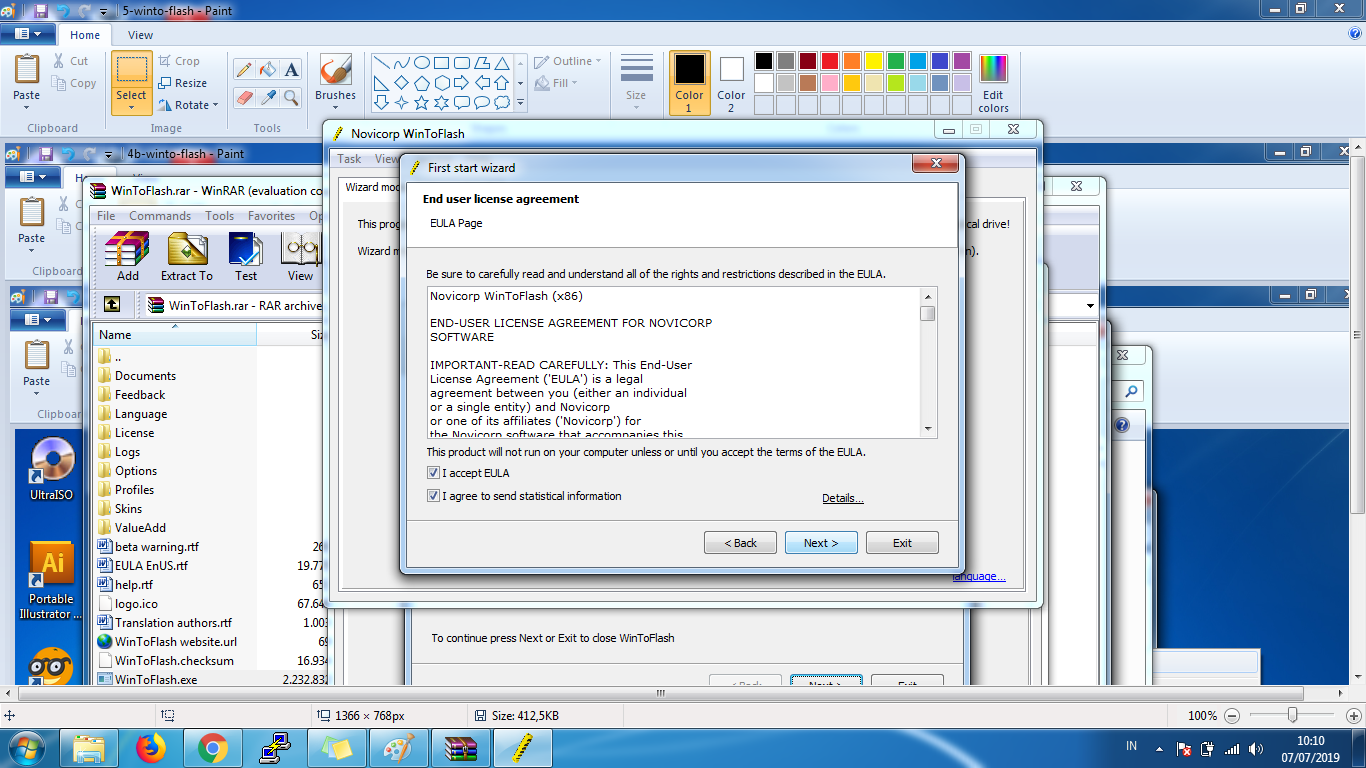Open WinRAR from the taskbar
1366x768 pixels.
(461, 748)
